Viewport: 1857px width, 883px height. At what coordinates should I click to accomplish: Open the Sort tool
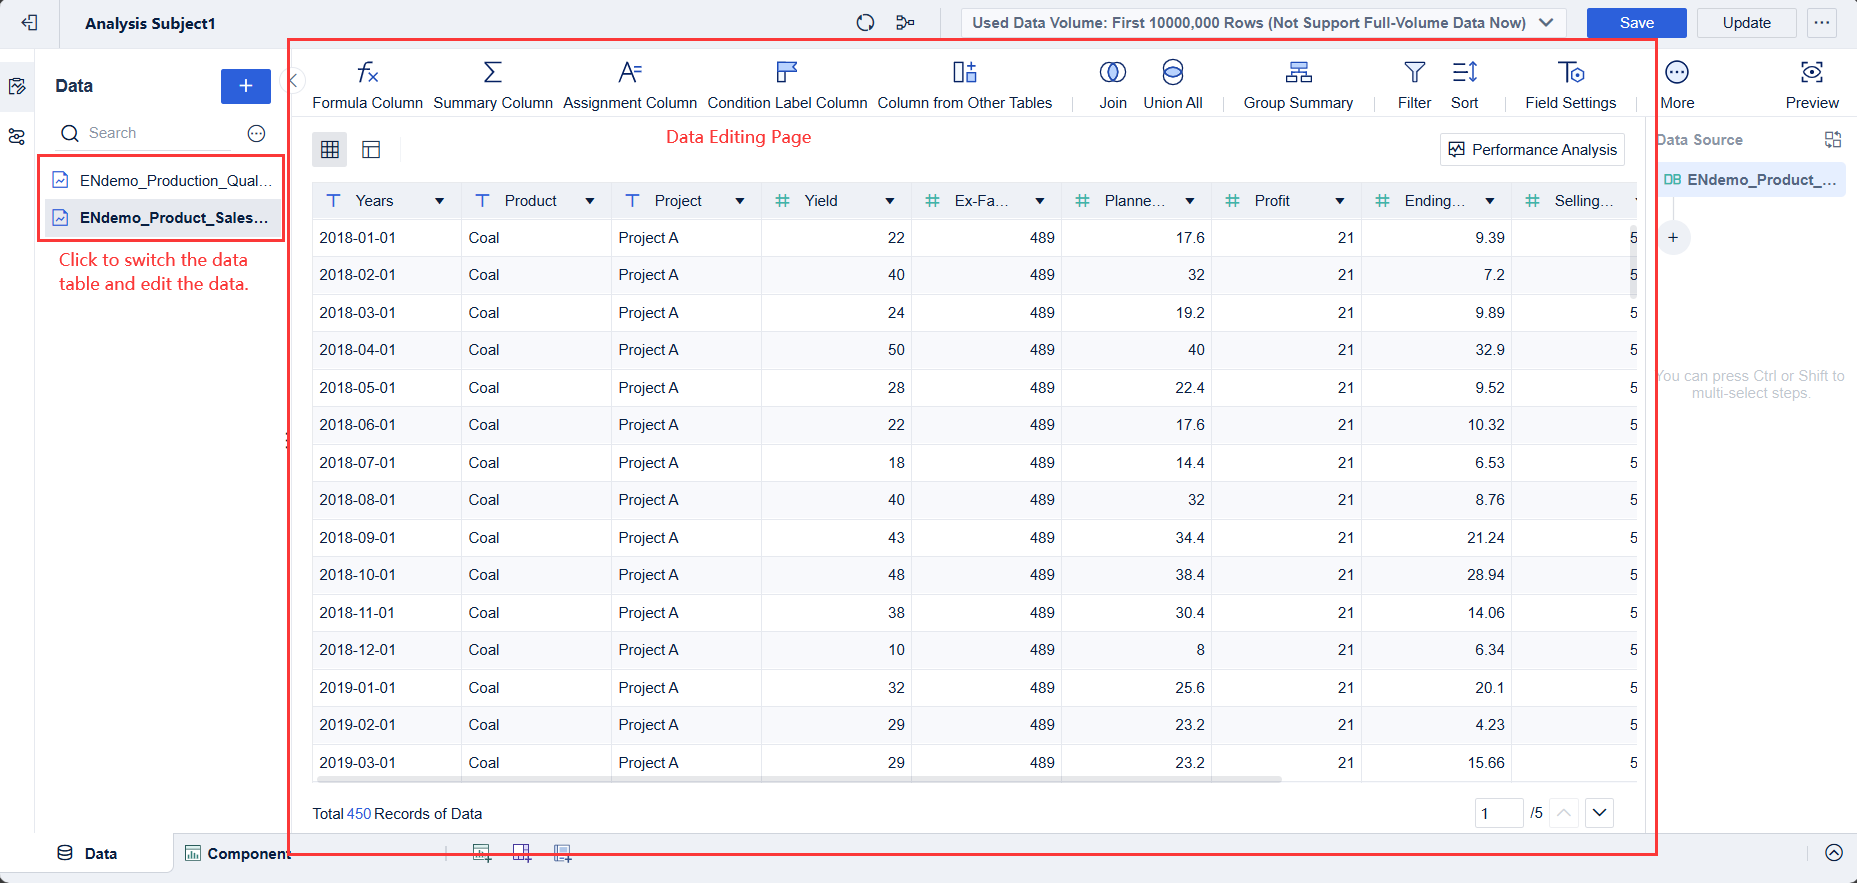point(1465,85)
